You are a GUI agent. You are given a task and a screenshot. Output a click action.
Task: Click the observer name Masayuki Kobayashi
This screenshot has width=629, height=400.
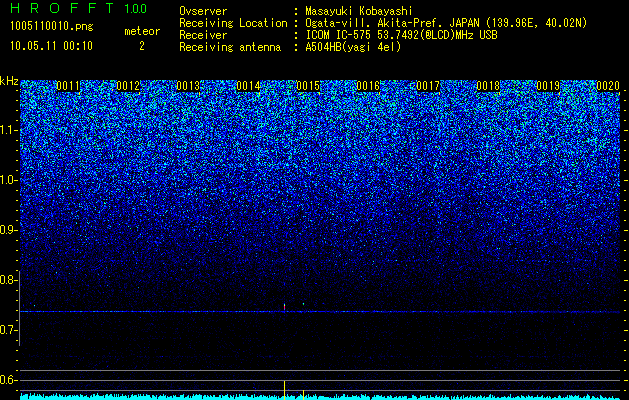coord(359,12)
